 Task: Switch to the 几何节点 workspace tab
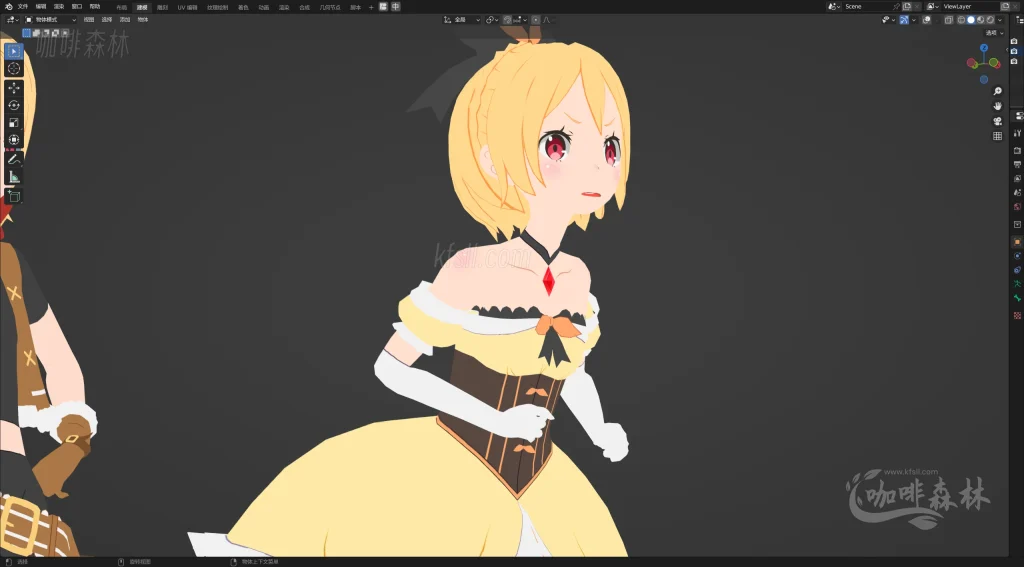click(329, 7)
